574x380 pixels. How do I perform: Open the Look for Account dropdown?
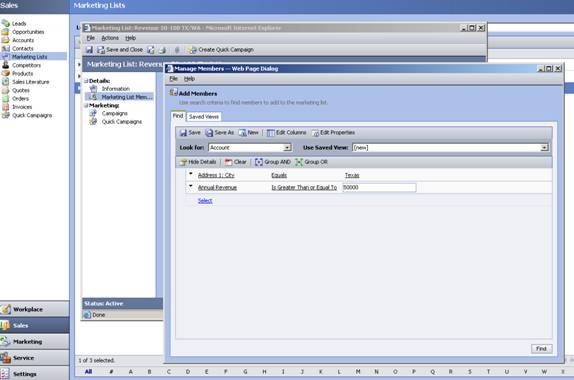coord(287,148)
